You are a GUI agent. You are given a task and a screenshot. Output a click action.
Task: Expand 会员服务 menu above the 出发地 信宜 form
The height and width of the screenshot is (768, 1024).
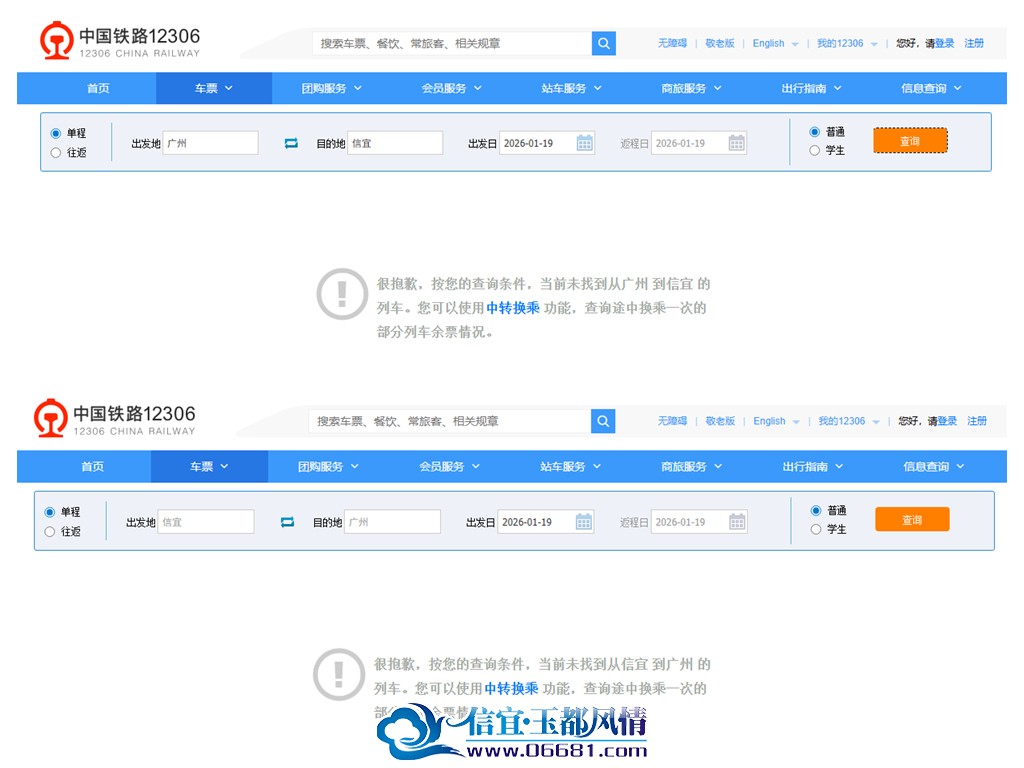click(x=449, y=466)
